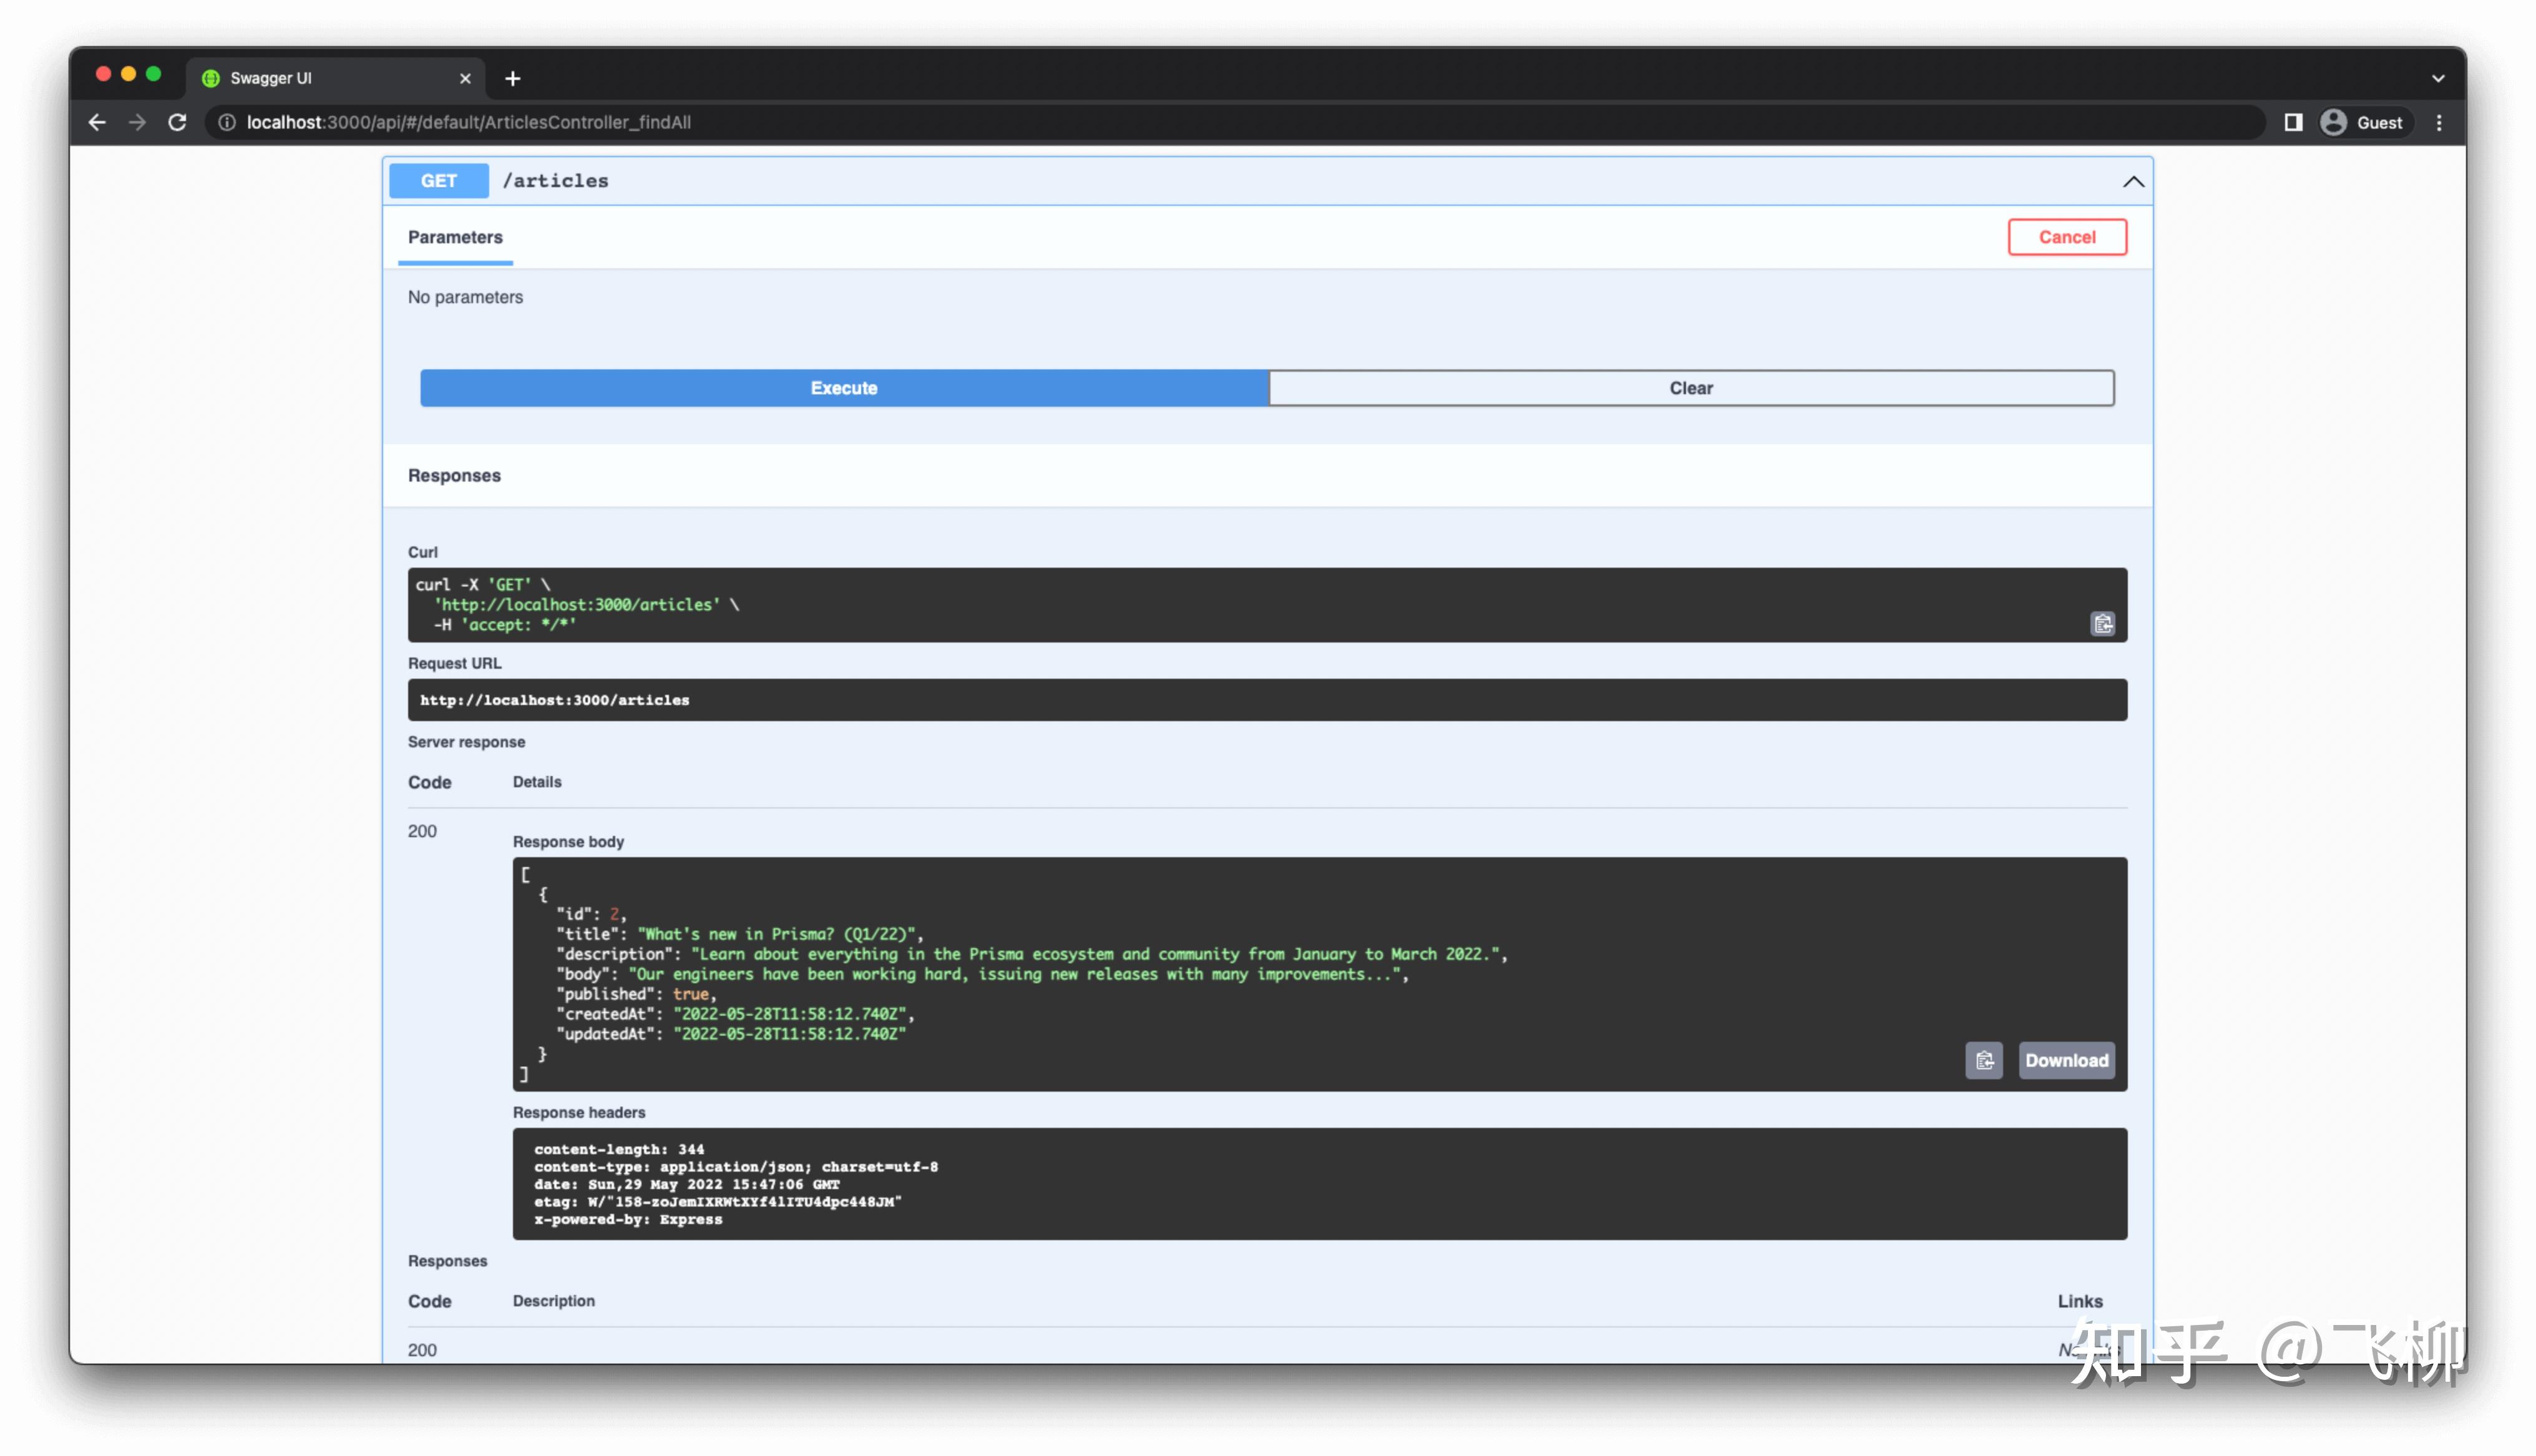Go back using the browser back arrow
Image resolution: width=2536 pixels, height=1456 pixels.
click(97, 122)
